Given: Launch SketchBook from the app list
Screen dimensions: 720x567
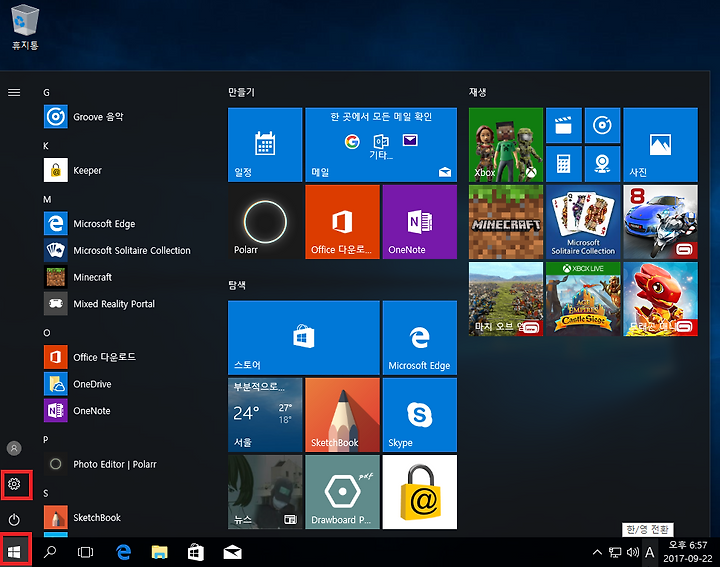Looking at the screenshot, I should point(124,517).
